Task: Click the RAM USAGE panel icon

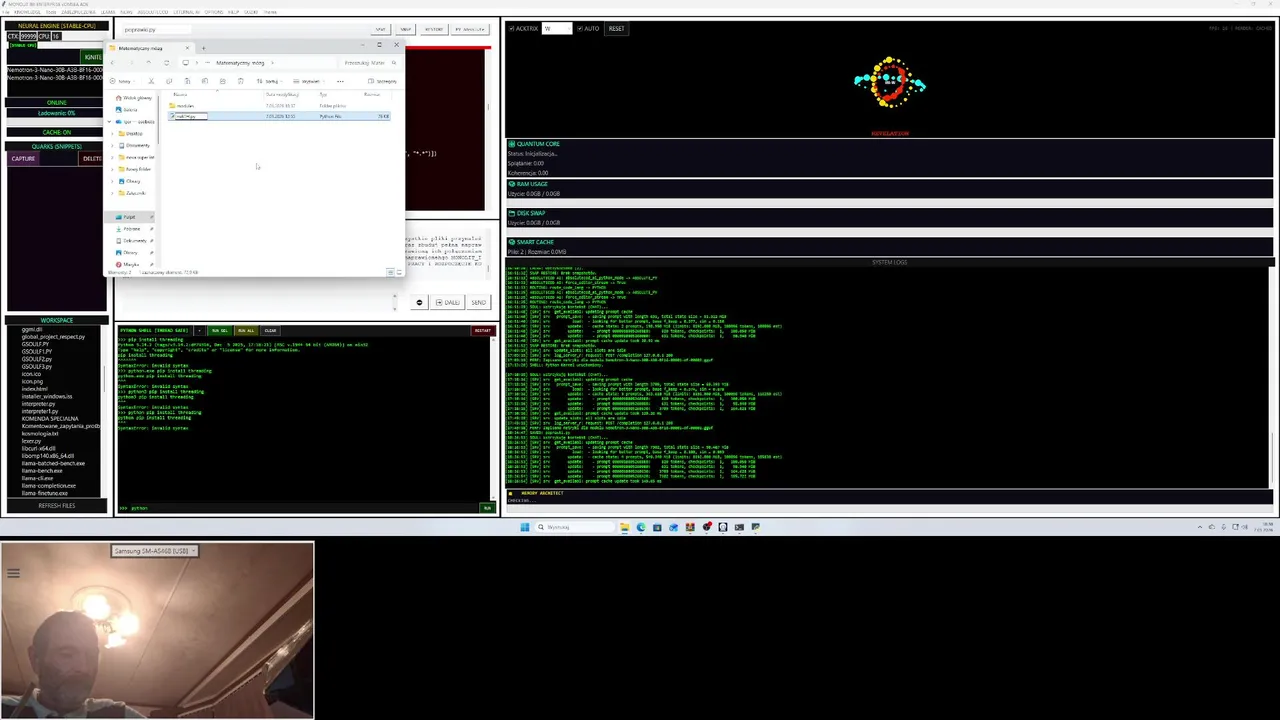Action: click(511, 184)
